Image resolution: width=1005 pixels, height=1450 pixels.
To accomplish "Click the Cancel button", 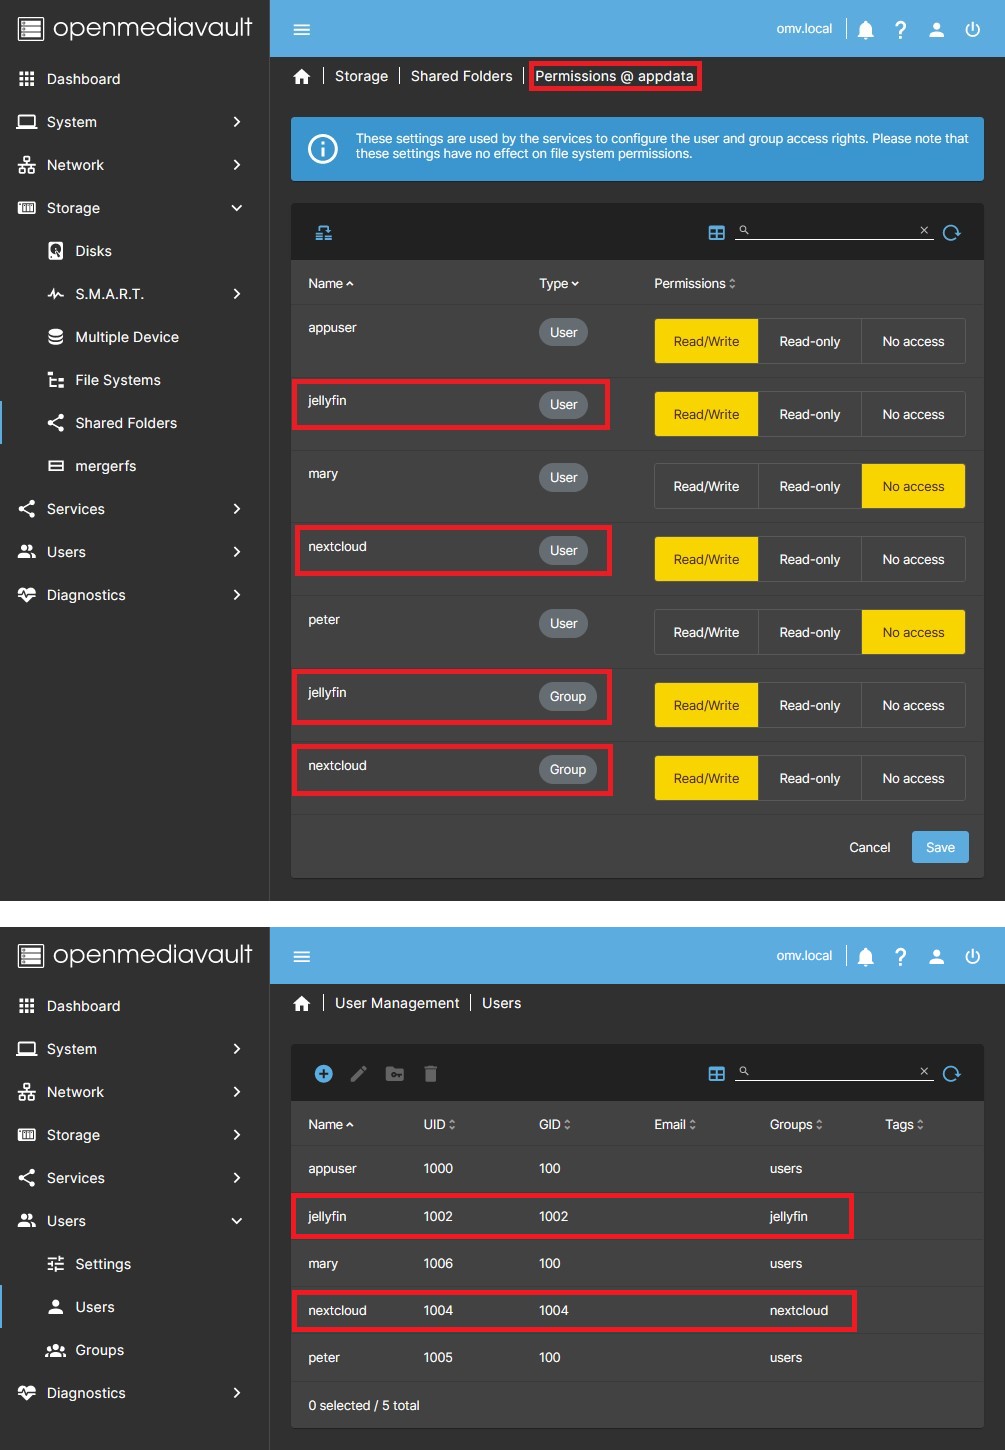I will [x=869, y=847].
